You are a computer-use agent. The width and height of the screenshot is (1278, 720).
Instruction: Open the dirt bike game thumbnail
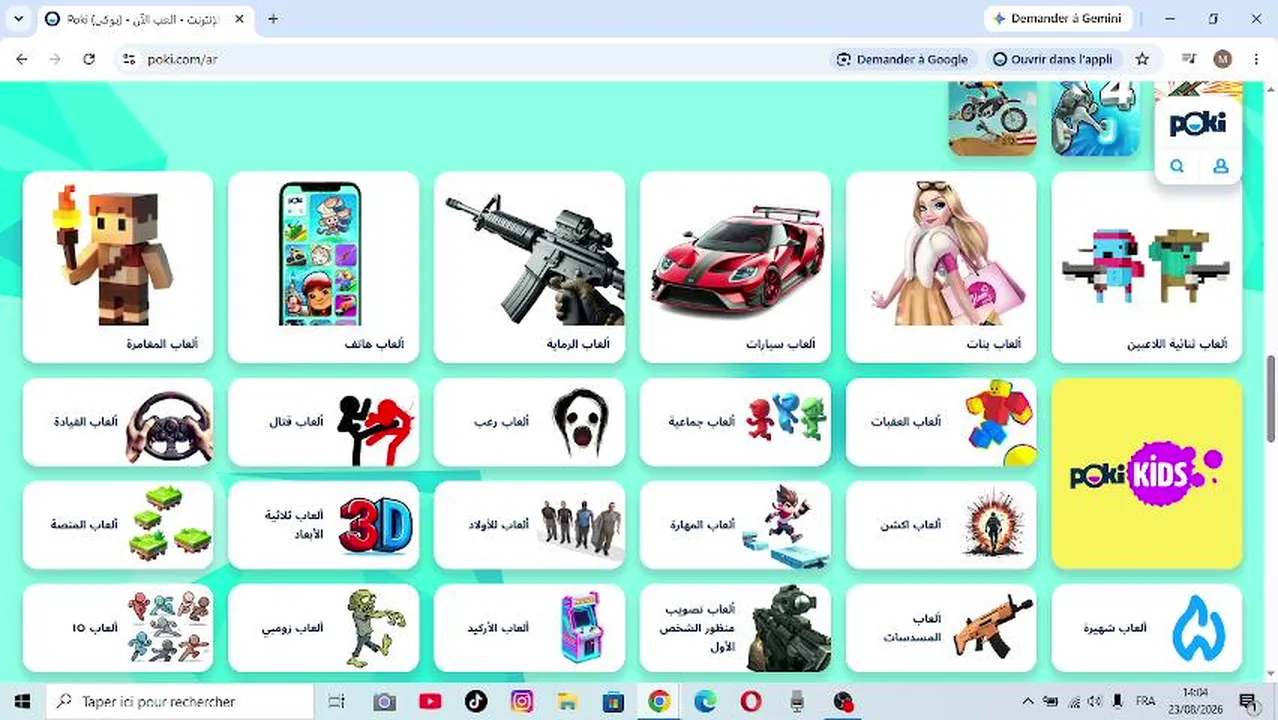point(993,119)
